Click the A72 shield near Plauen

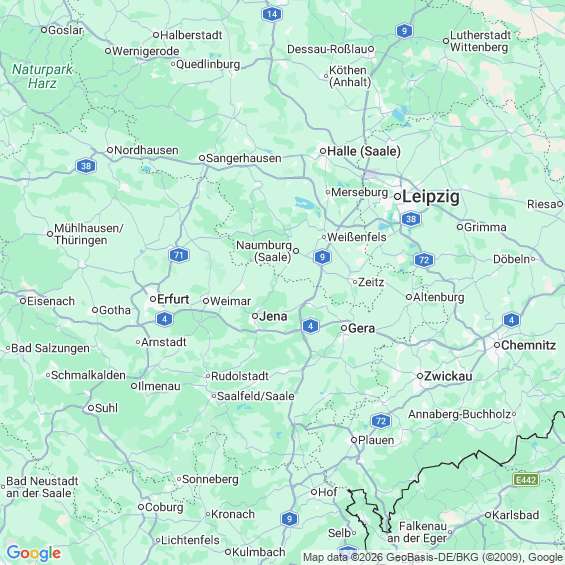coord(381,421)
